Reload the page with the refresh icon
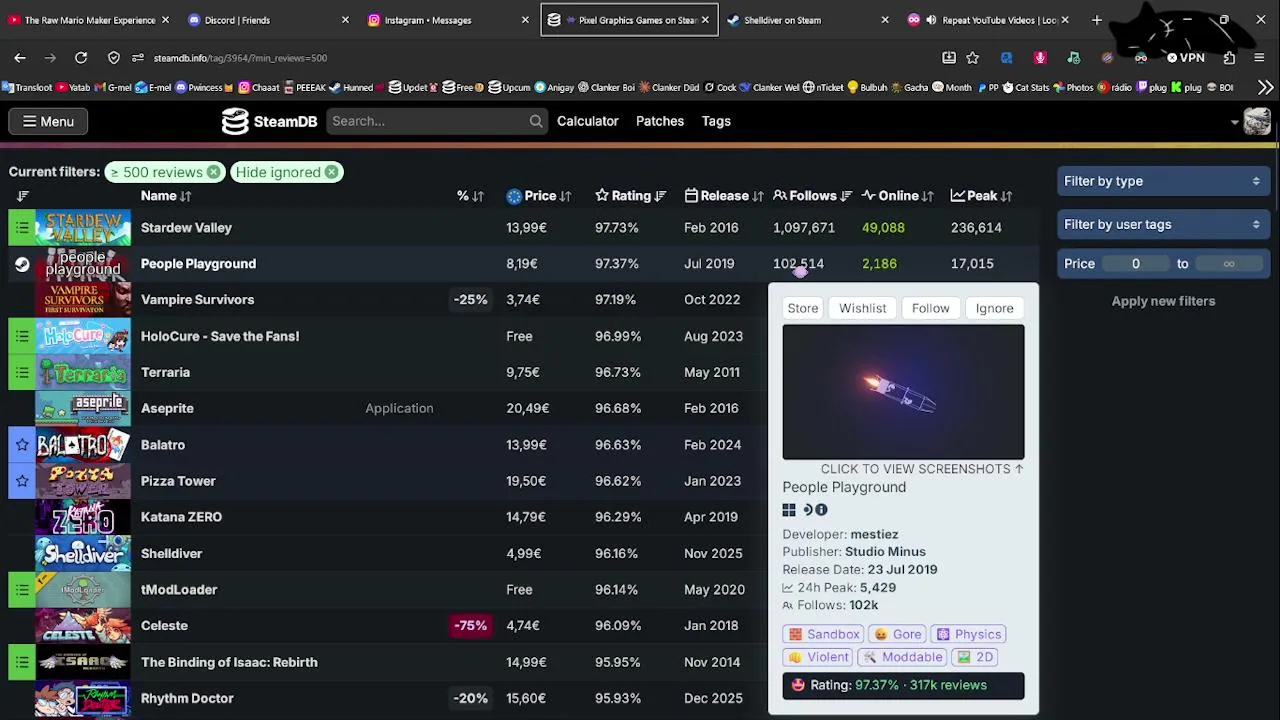This screenshot has height=720, width=1280. [81, 58]
